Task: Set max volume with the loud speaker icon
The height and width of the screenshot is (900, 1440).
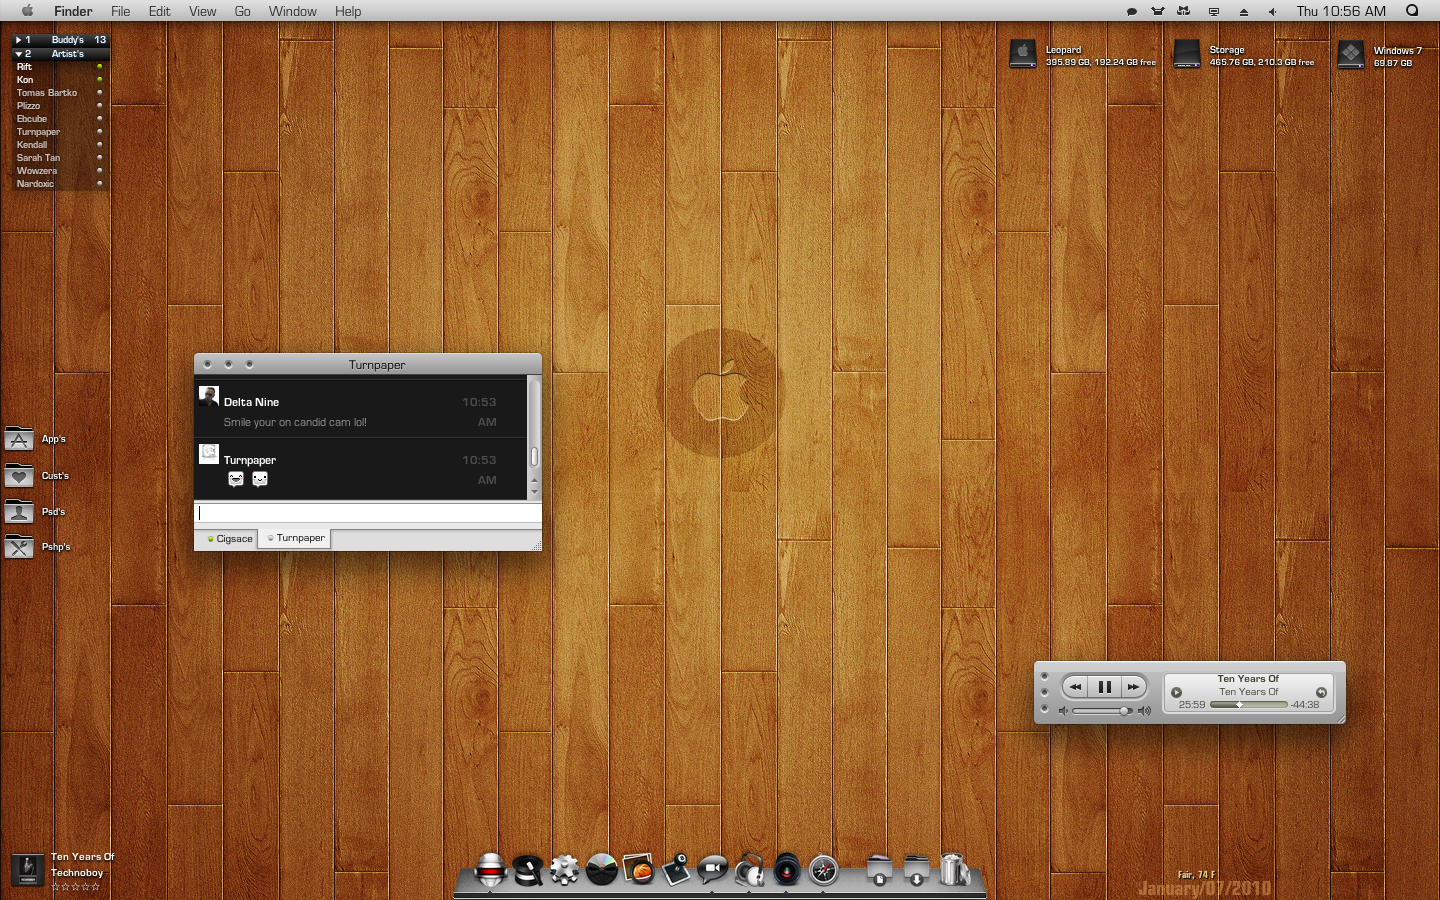Action: (1144, 711)
